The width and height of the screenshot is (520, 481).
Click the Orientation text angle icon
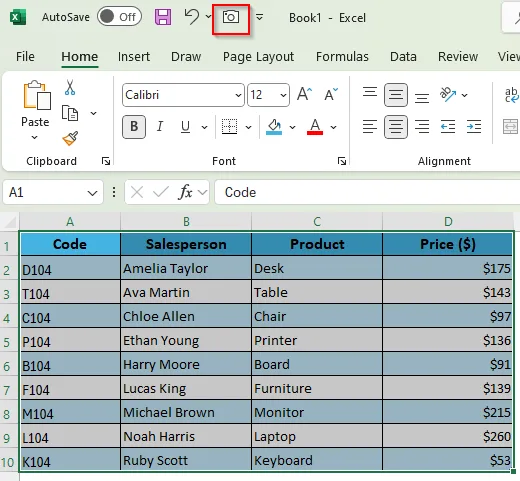point(448,95)
